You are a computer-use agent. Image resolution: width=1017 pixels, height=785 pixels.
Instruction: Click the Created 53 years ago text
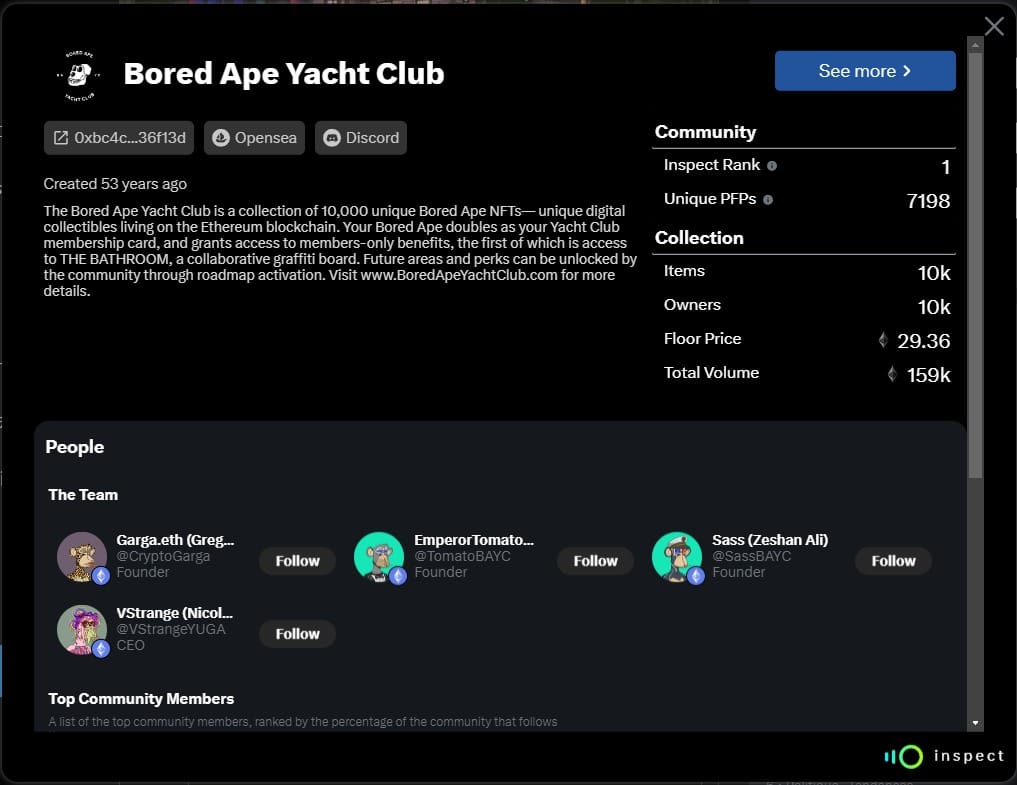coord(115,184)
